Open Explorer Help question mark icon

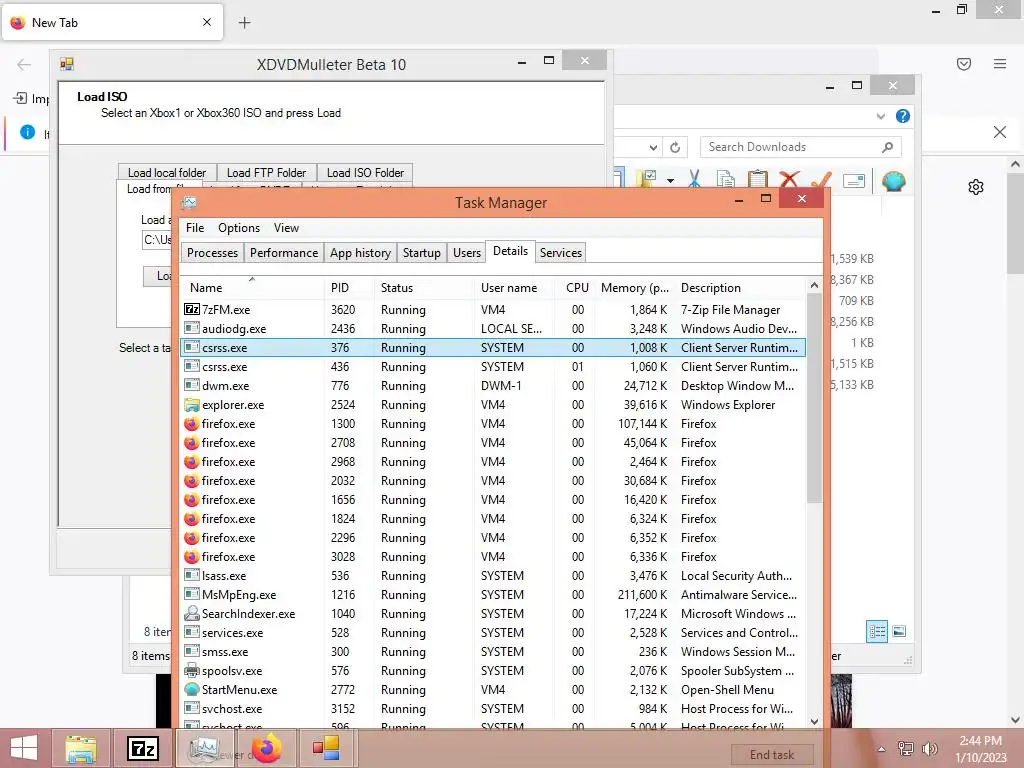[903, 116]
